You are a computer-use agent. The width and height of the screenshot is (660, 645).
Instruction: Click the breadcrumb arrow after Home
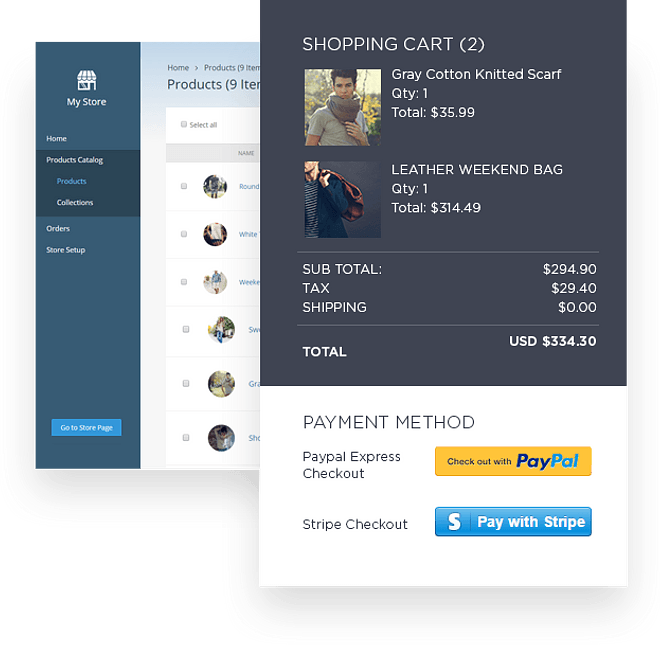(x=196, y=68)
